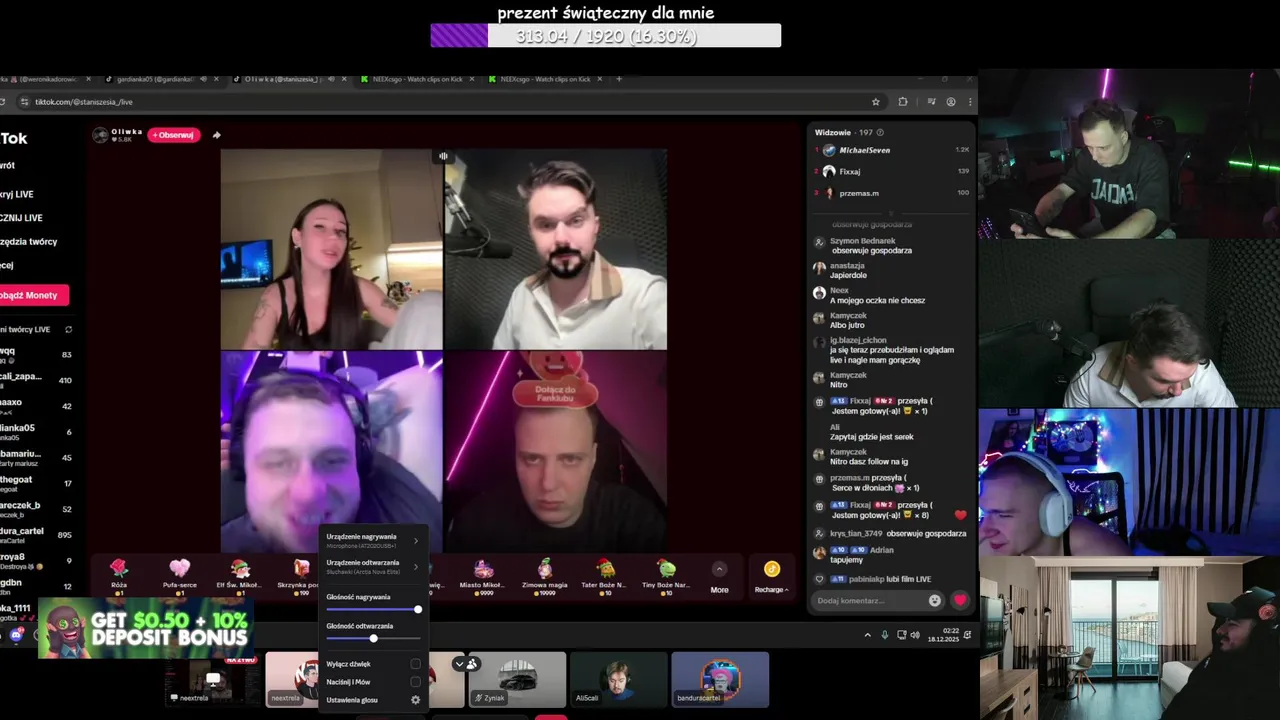
Task: Expand the More gifts arrow
Action: 719,570
